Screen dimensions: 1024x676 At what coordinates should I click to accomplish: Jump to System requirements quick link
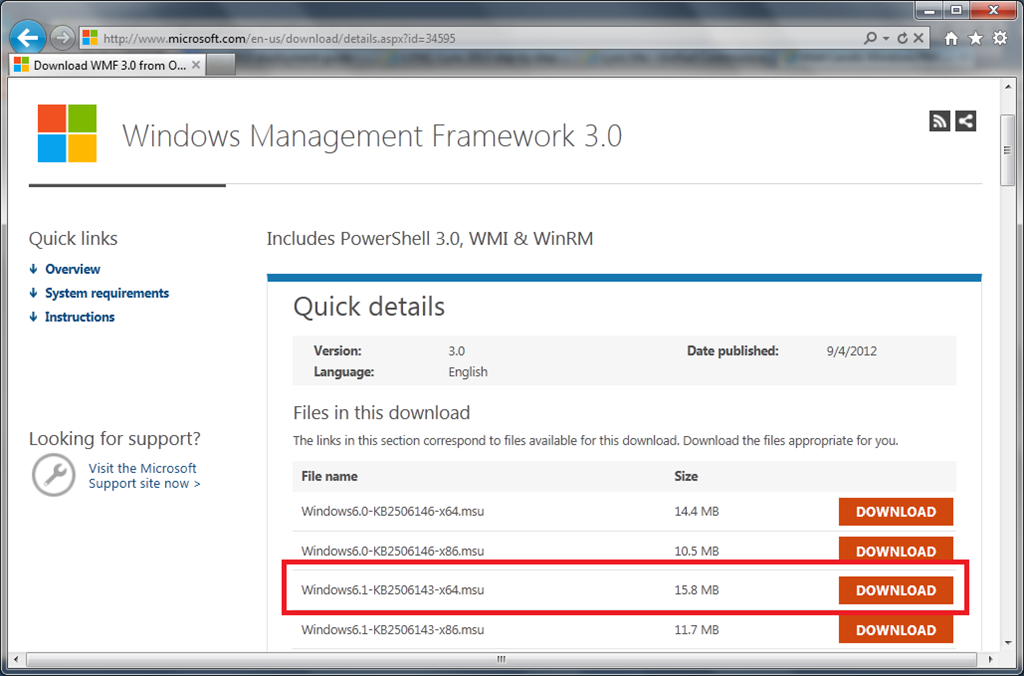click(x=107, y=293)
